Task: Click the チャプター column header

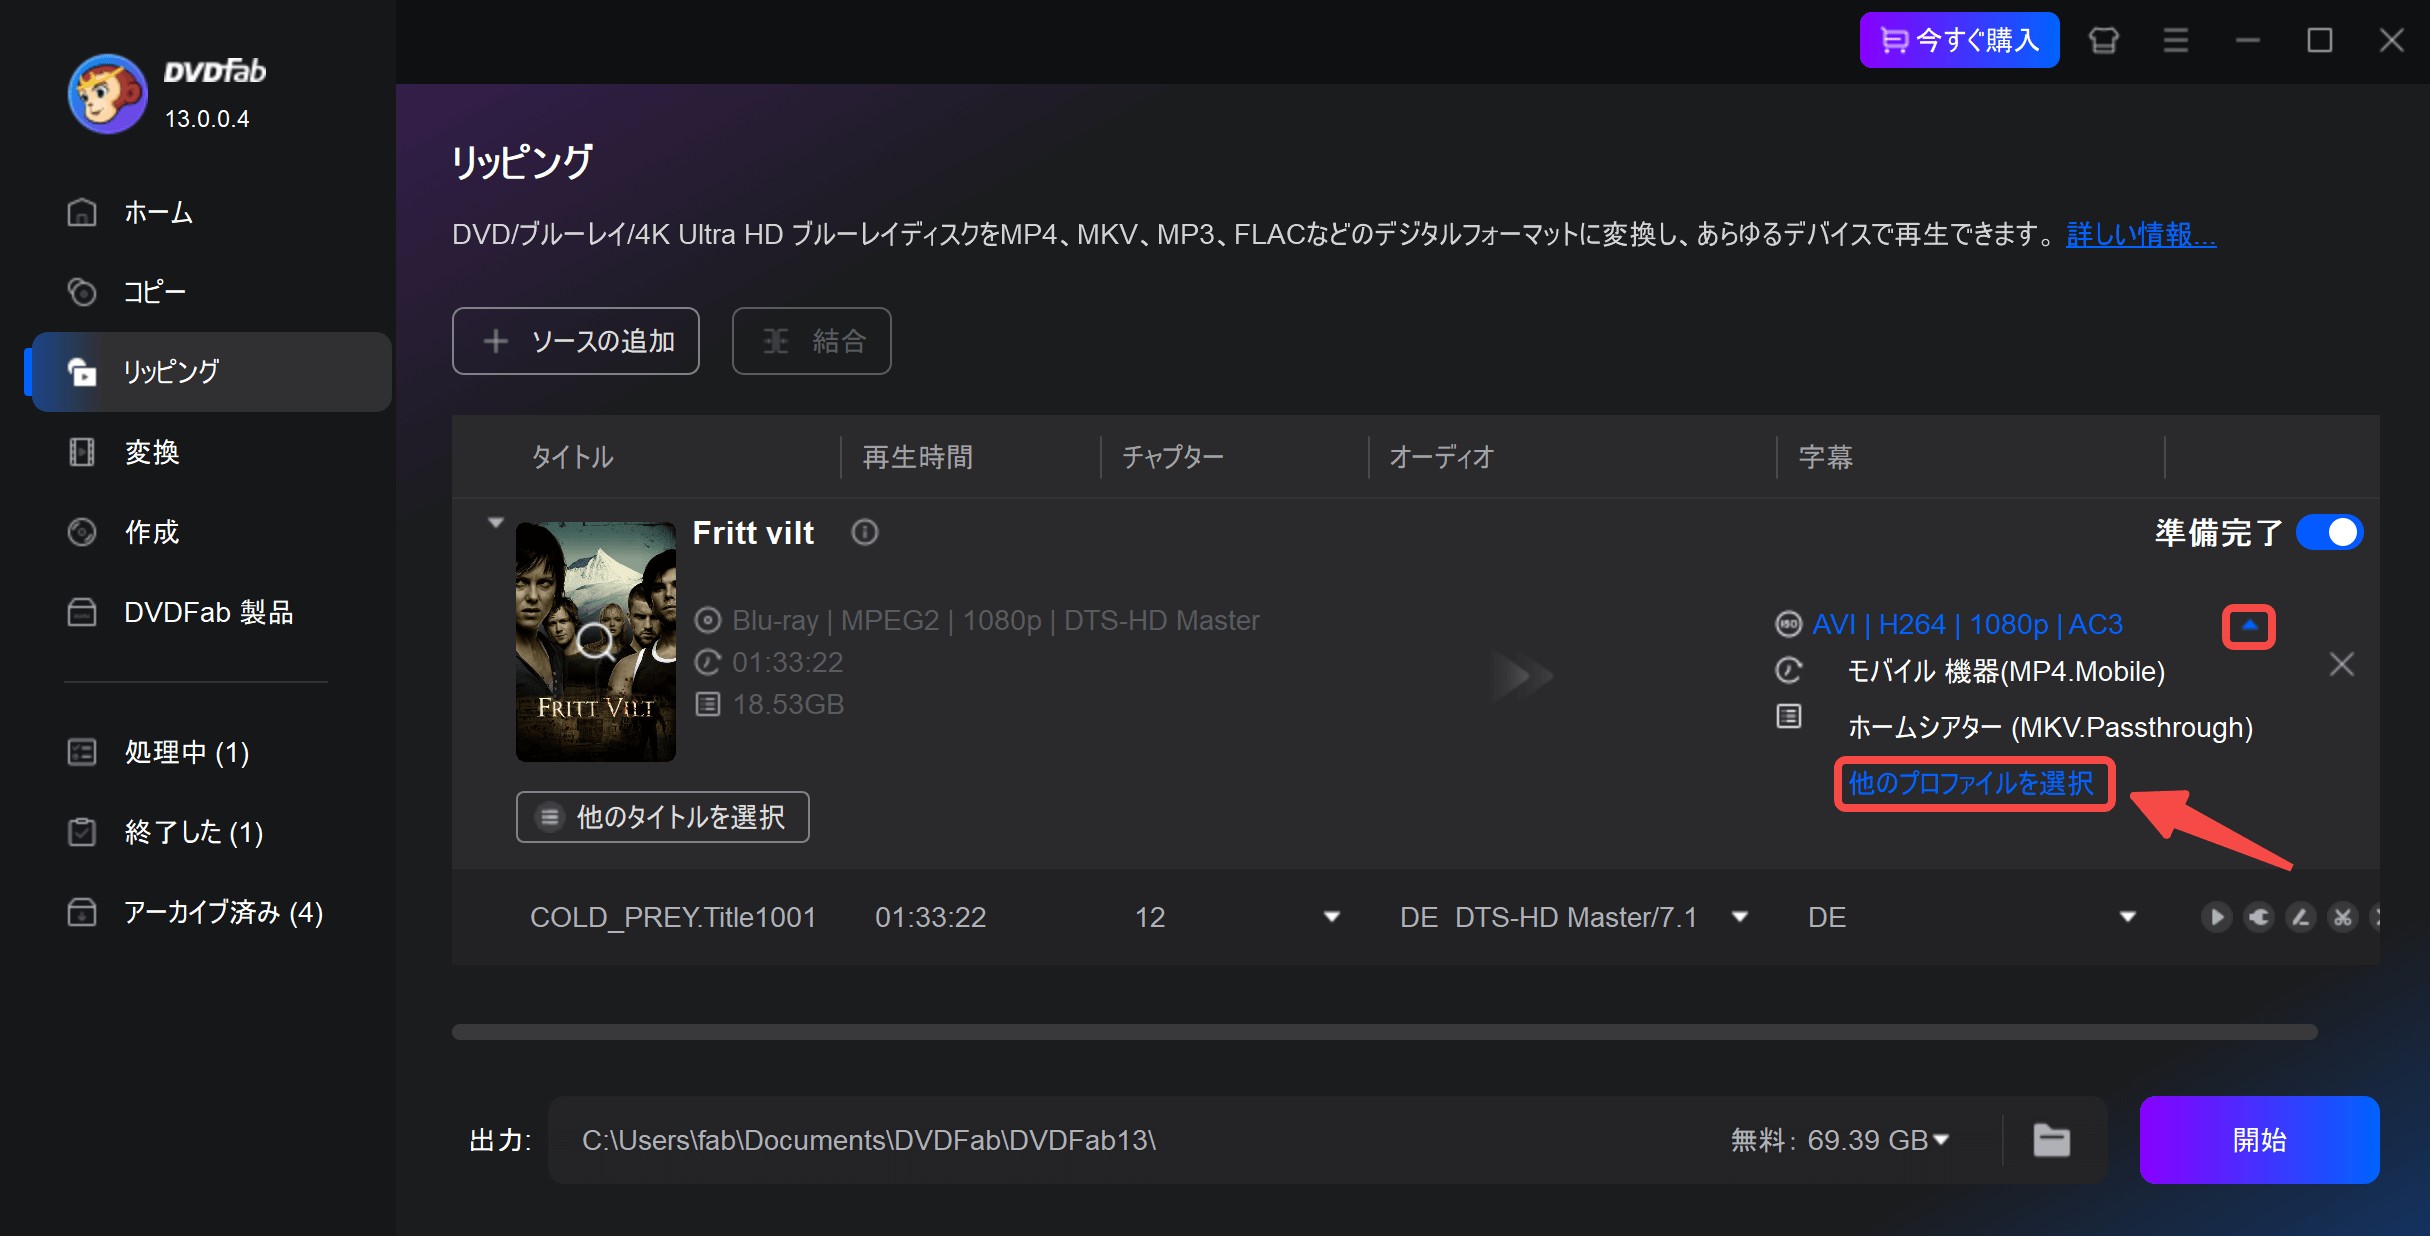Action: point(1173,457)
